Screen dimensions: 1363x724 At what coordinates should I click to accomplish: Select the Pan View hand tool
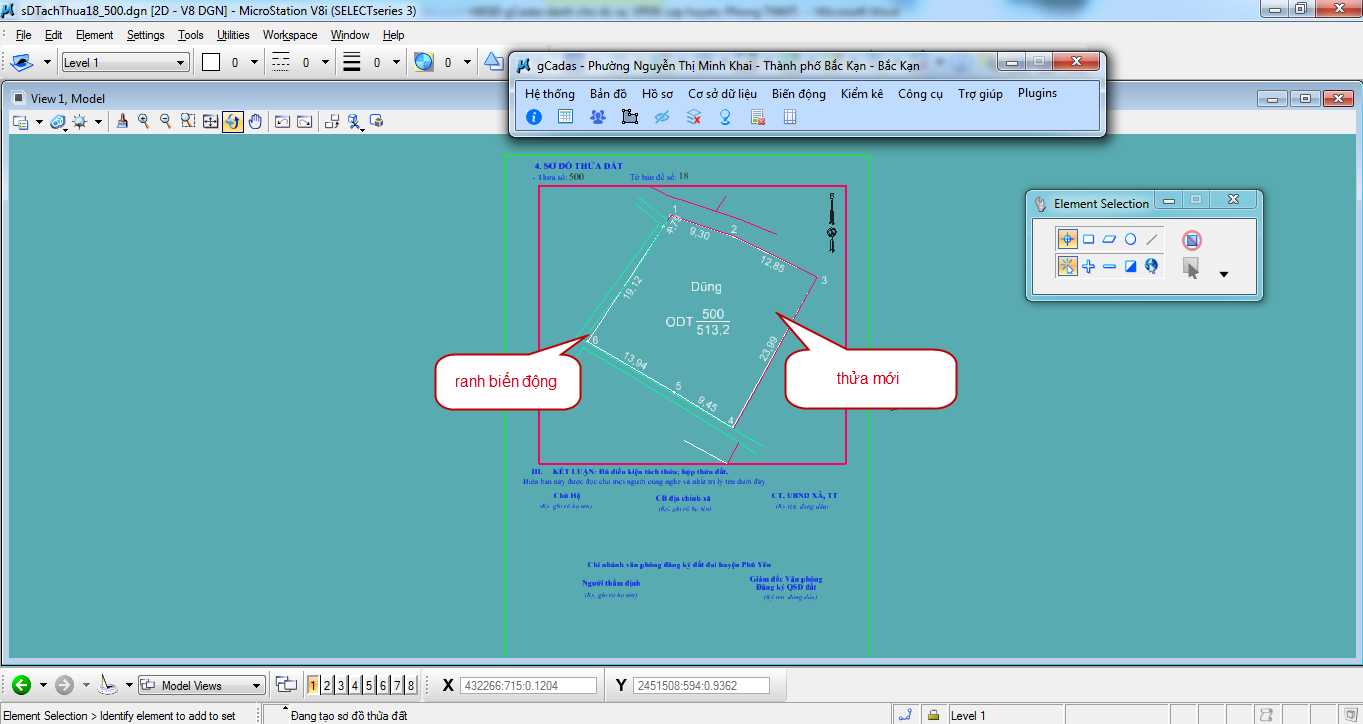pyautogui.click(x=255, y=121)
